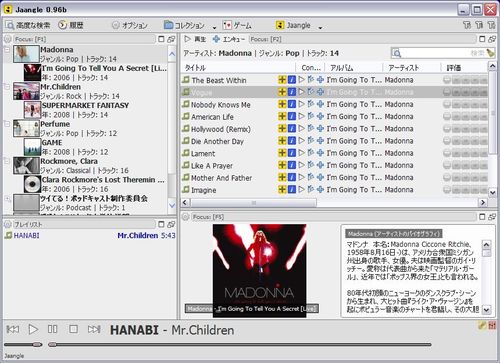The height and width of the screenshot is (363, 500).
Task: Collapse the Mr.Children artist node
Action: 7,87
